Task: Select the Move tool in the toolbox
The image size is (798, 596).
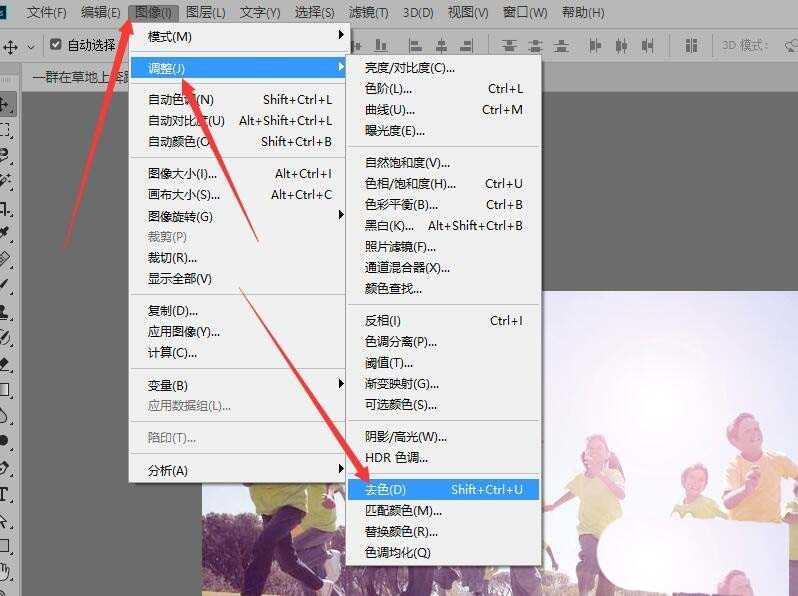Action: click(6, 105)
